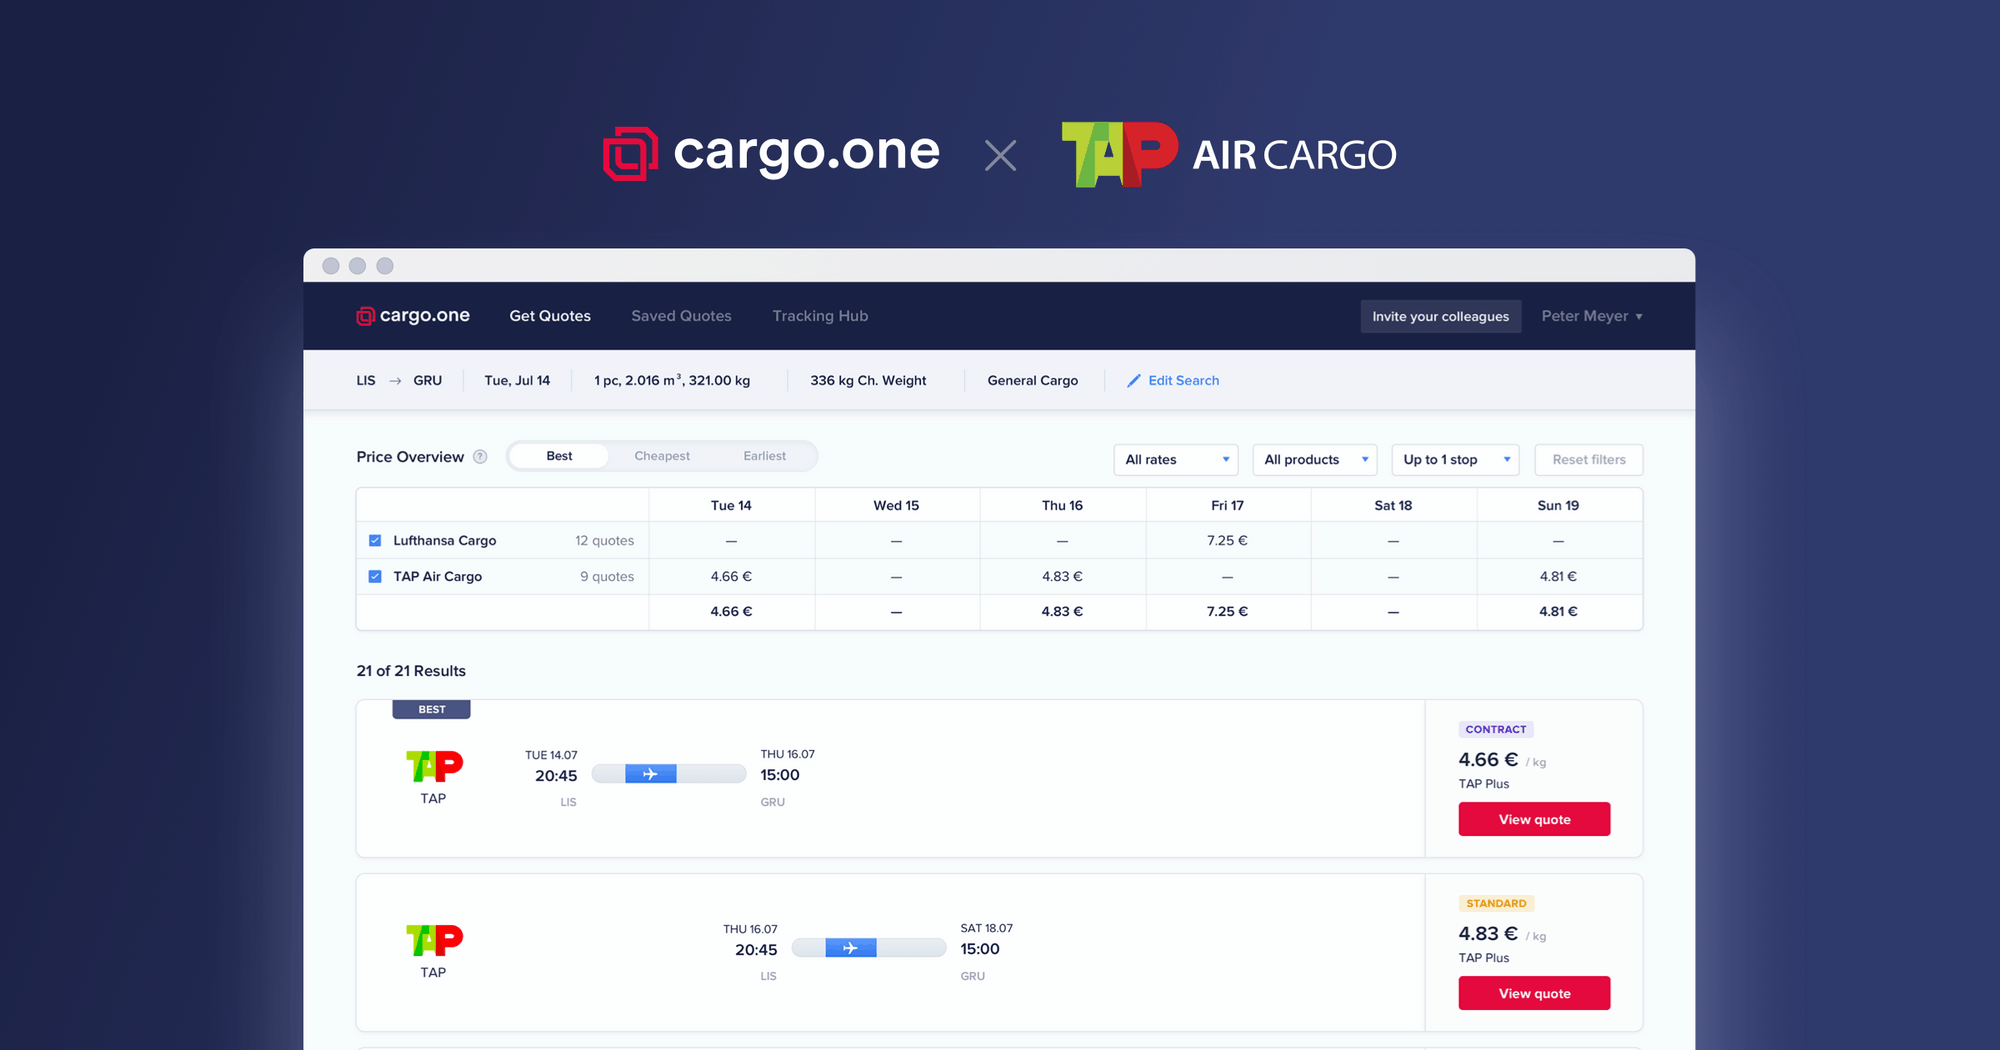Open the All products dropdown
The height and width of the screenshot is (1050, 2000).
[x=1314, y=459]
